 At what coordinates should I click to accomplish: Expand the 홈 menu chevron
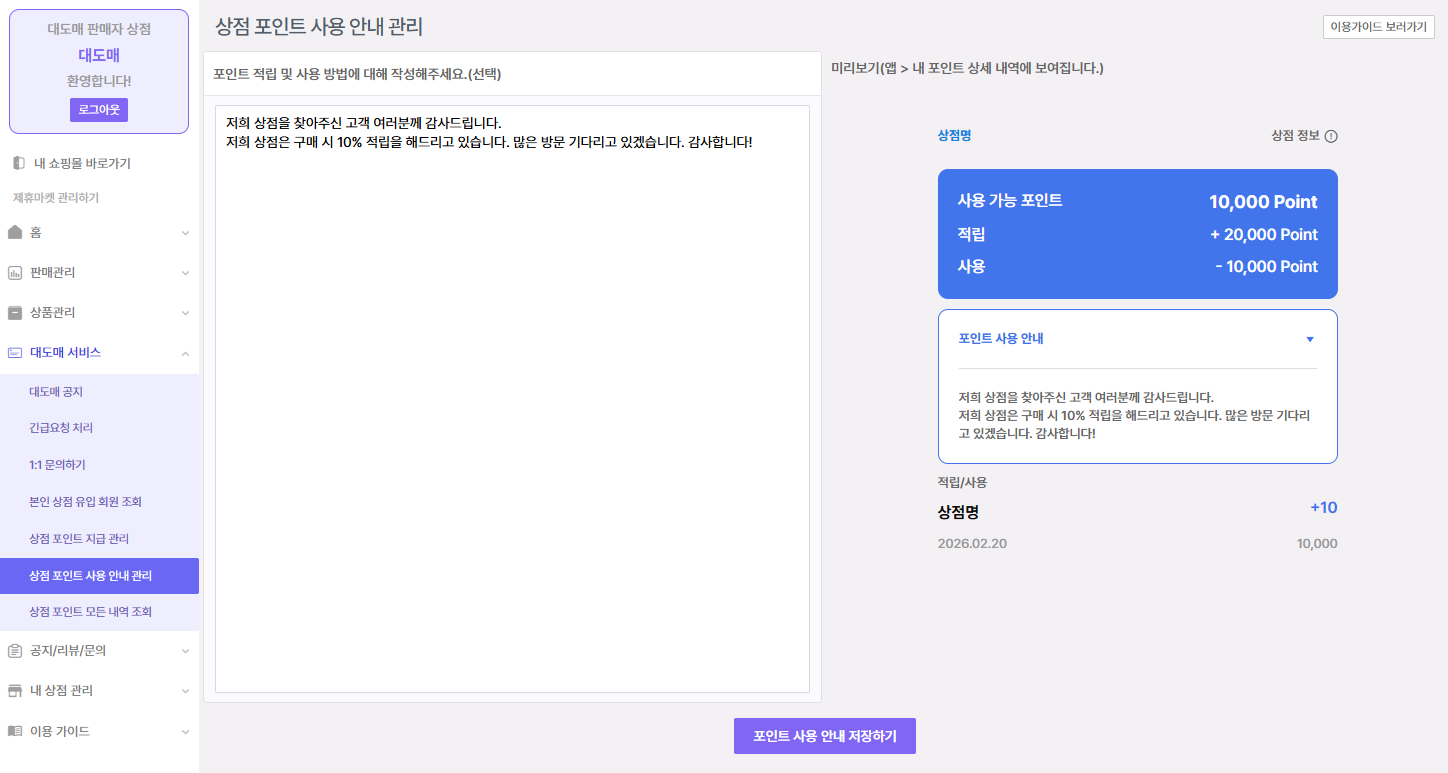pyautogui.click(x=185, y=233)
